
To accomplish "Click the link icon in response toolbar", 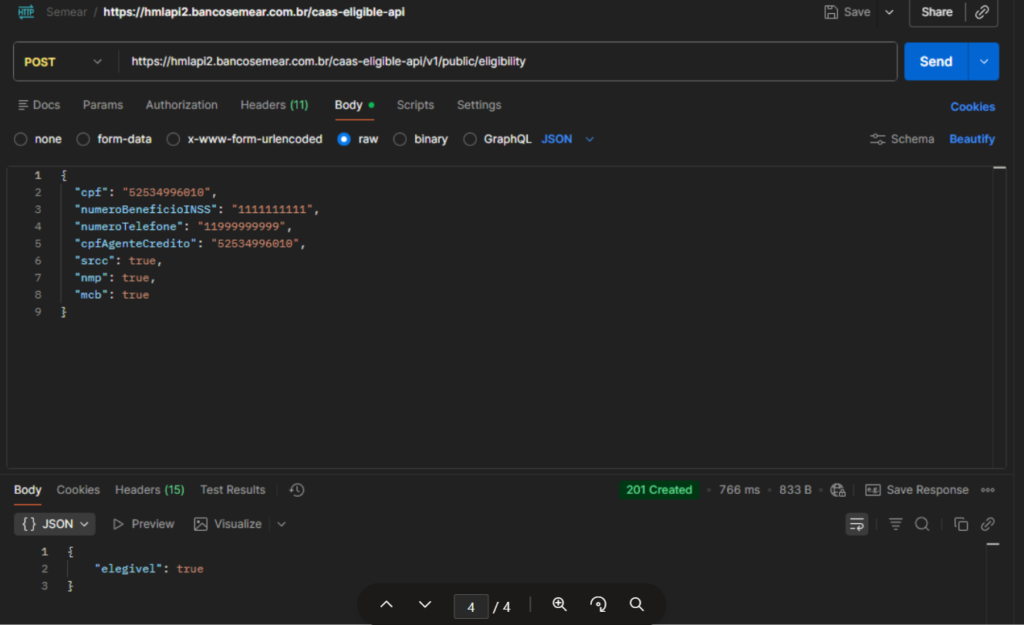I will click(988, 524).
